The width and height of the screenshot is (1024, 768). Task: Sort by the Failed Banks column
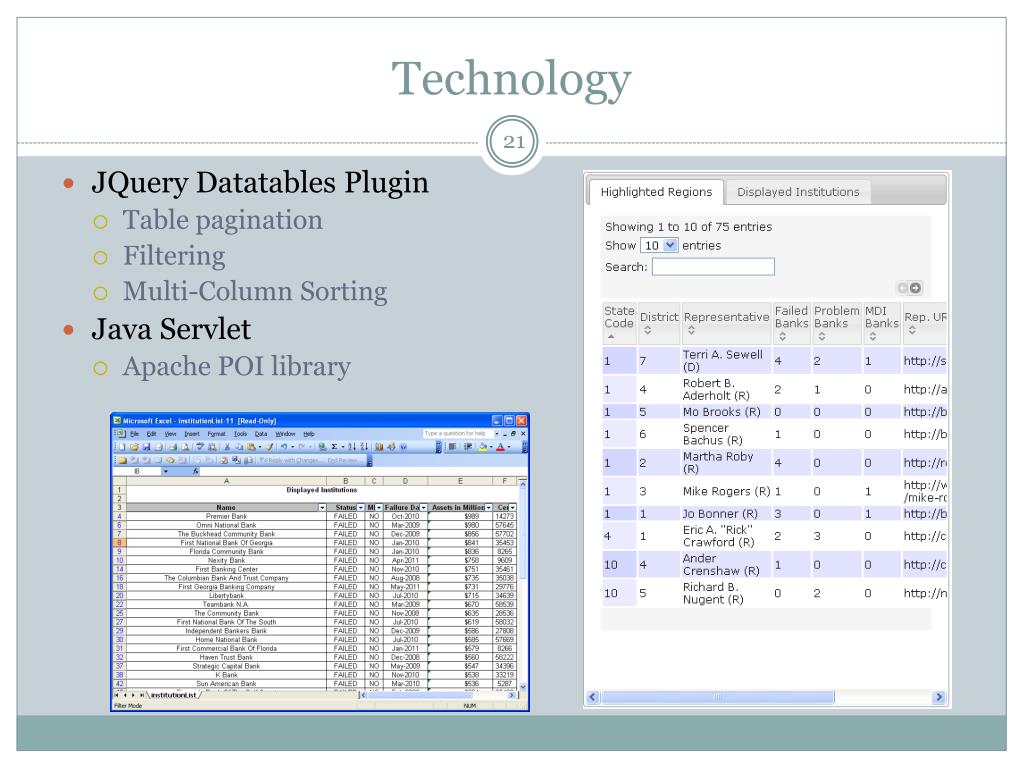(x=791, y=323)
